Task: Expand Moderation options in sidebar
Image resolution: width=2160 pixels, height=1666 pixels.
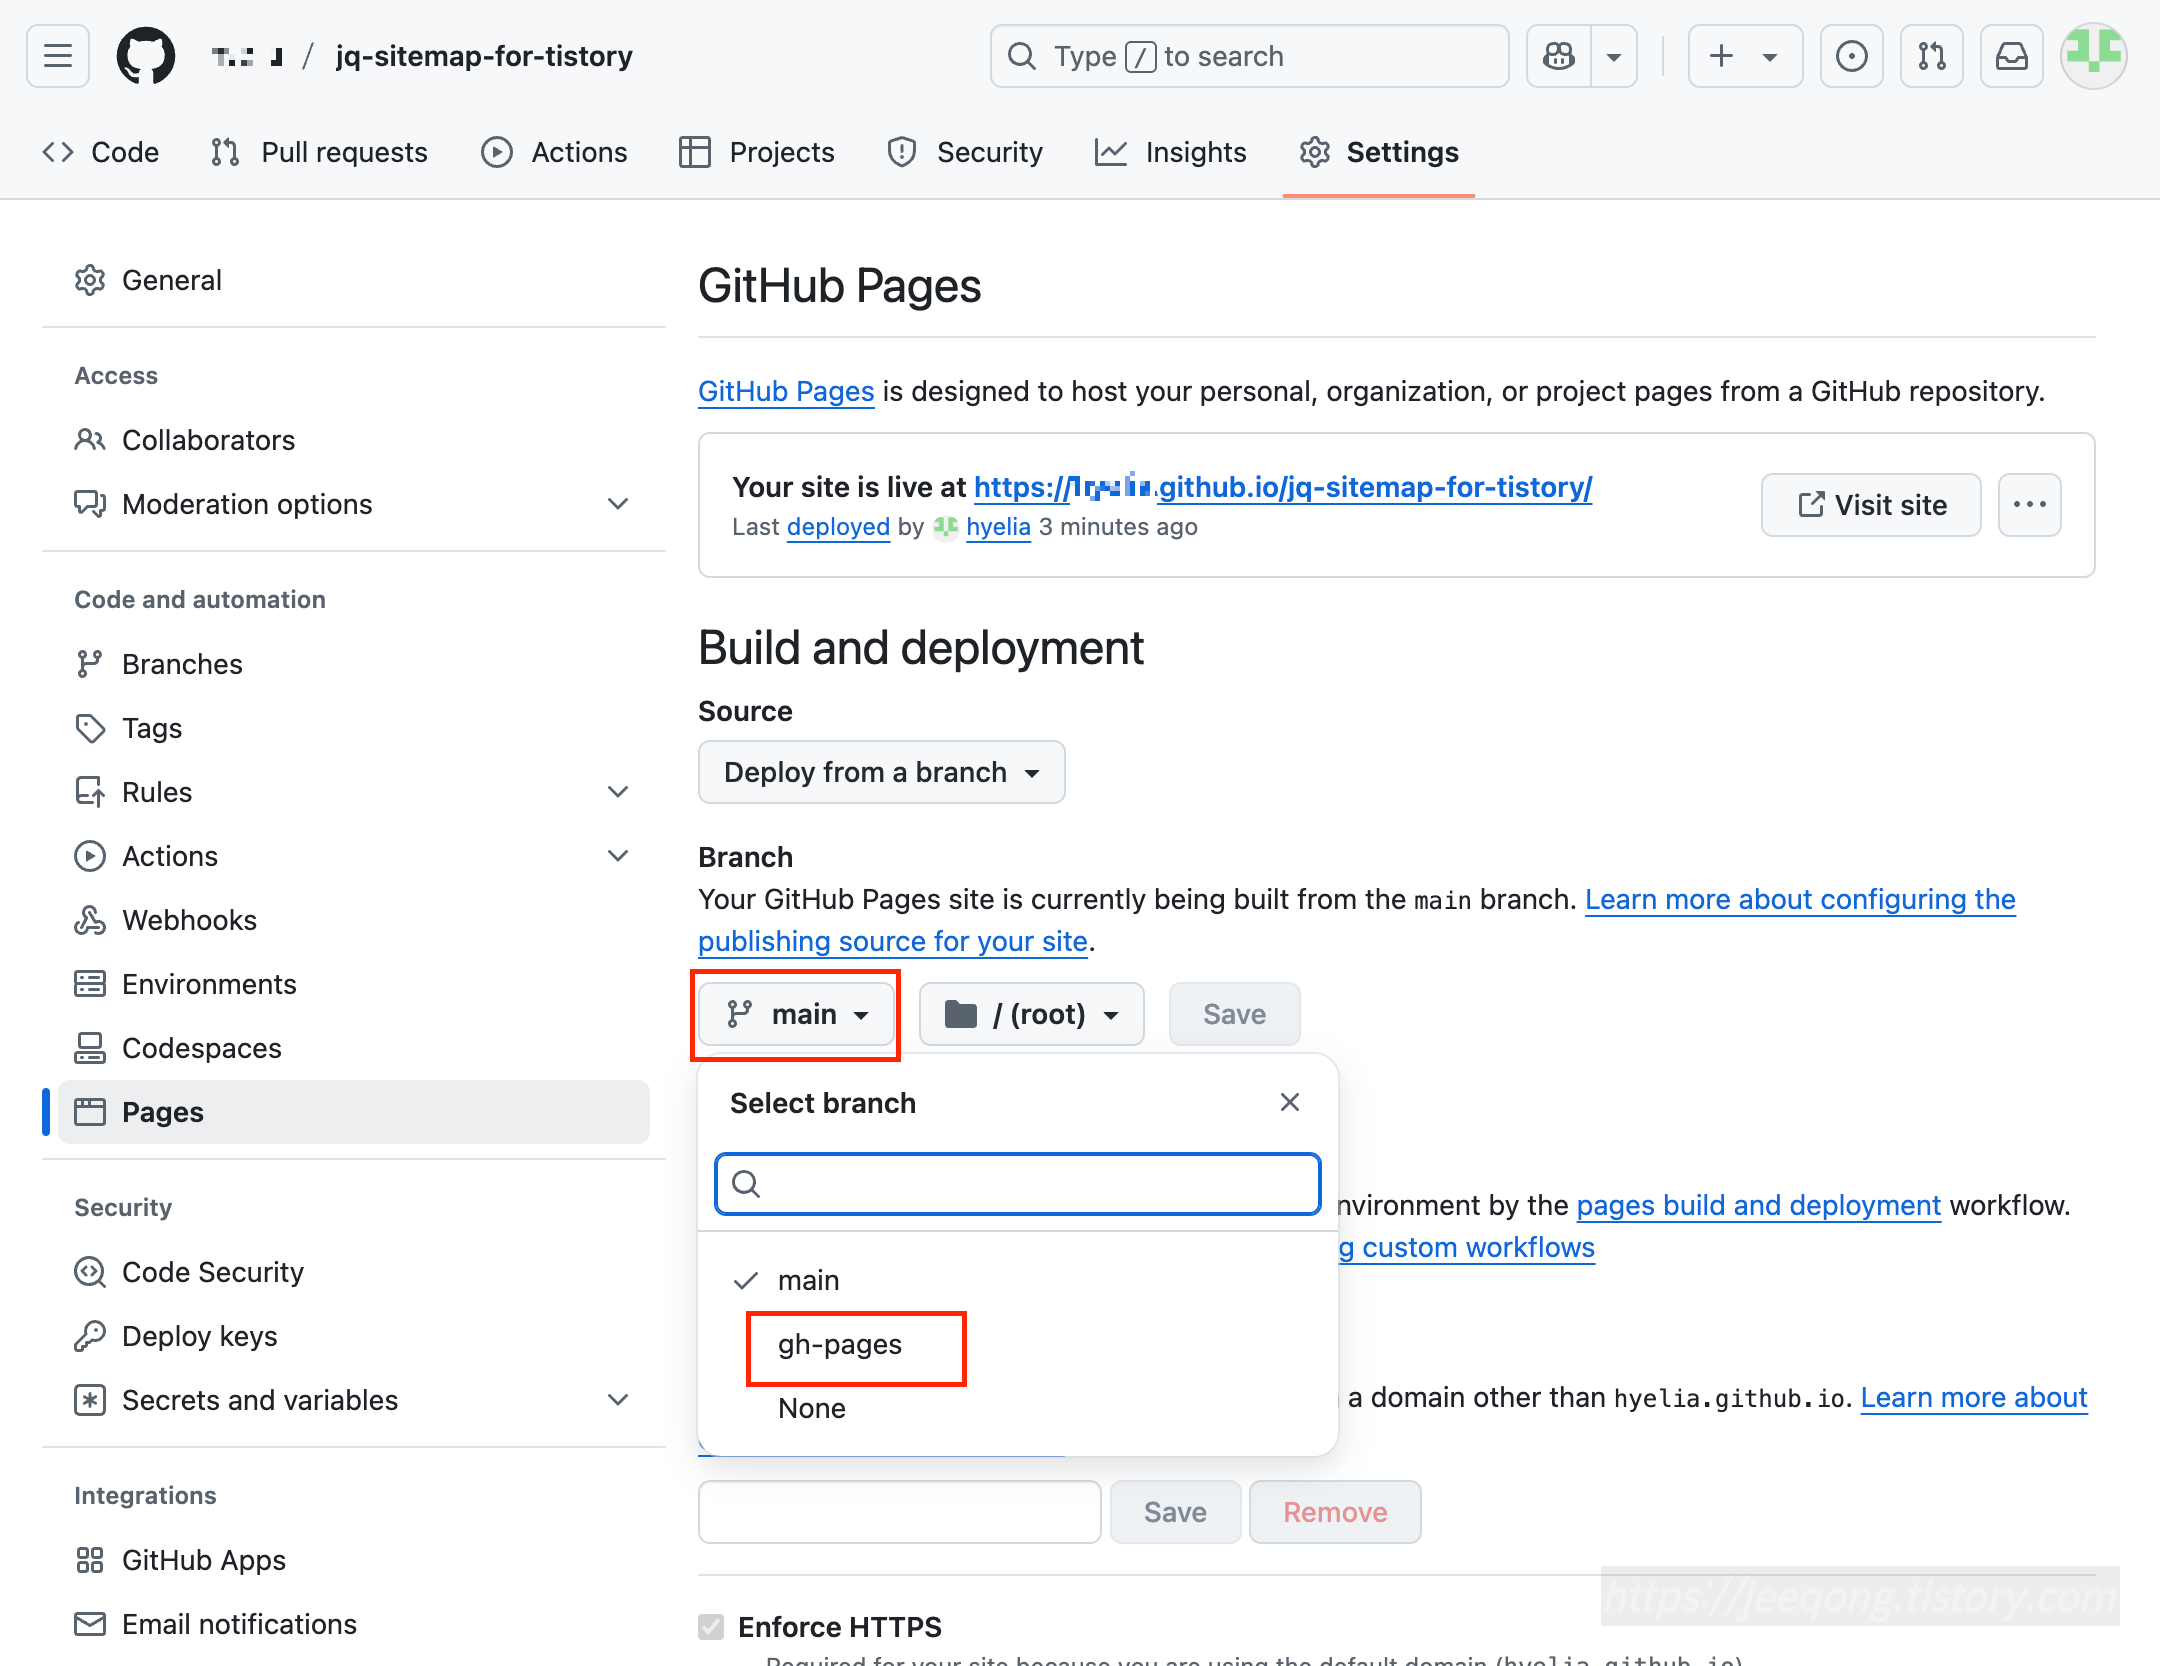Action: [618, 504]
